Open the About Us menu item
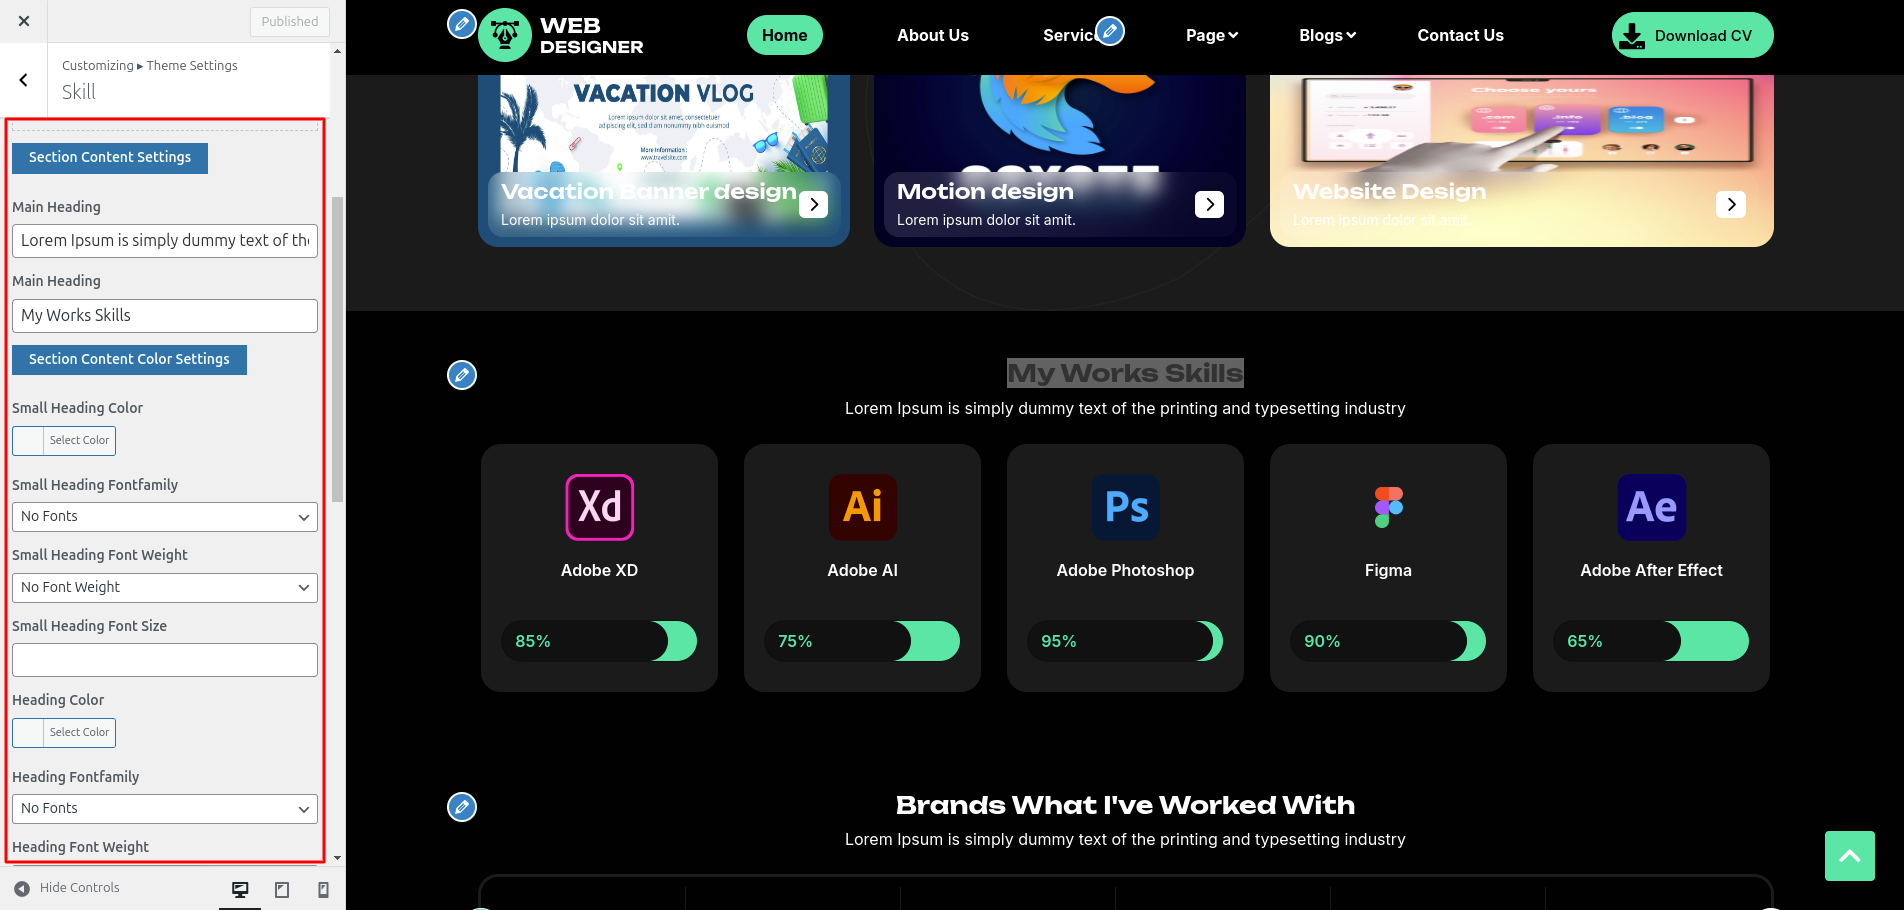The width and height of the screenshot is (1904, 910). [932, 35]
